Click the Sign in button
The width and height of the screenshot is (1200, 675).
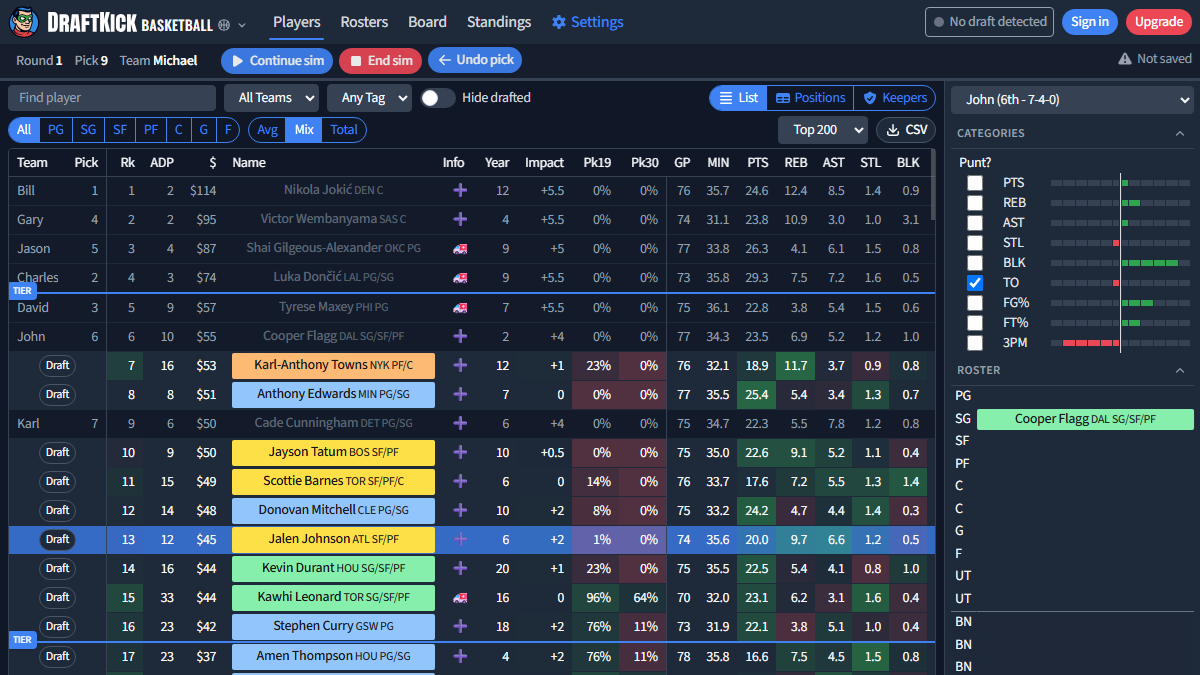pos(1090,22)
